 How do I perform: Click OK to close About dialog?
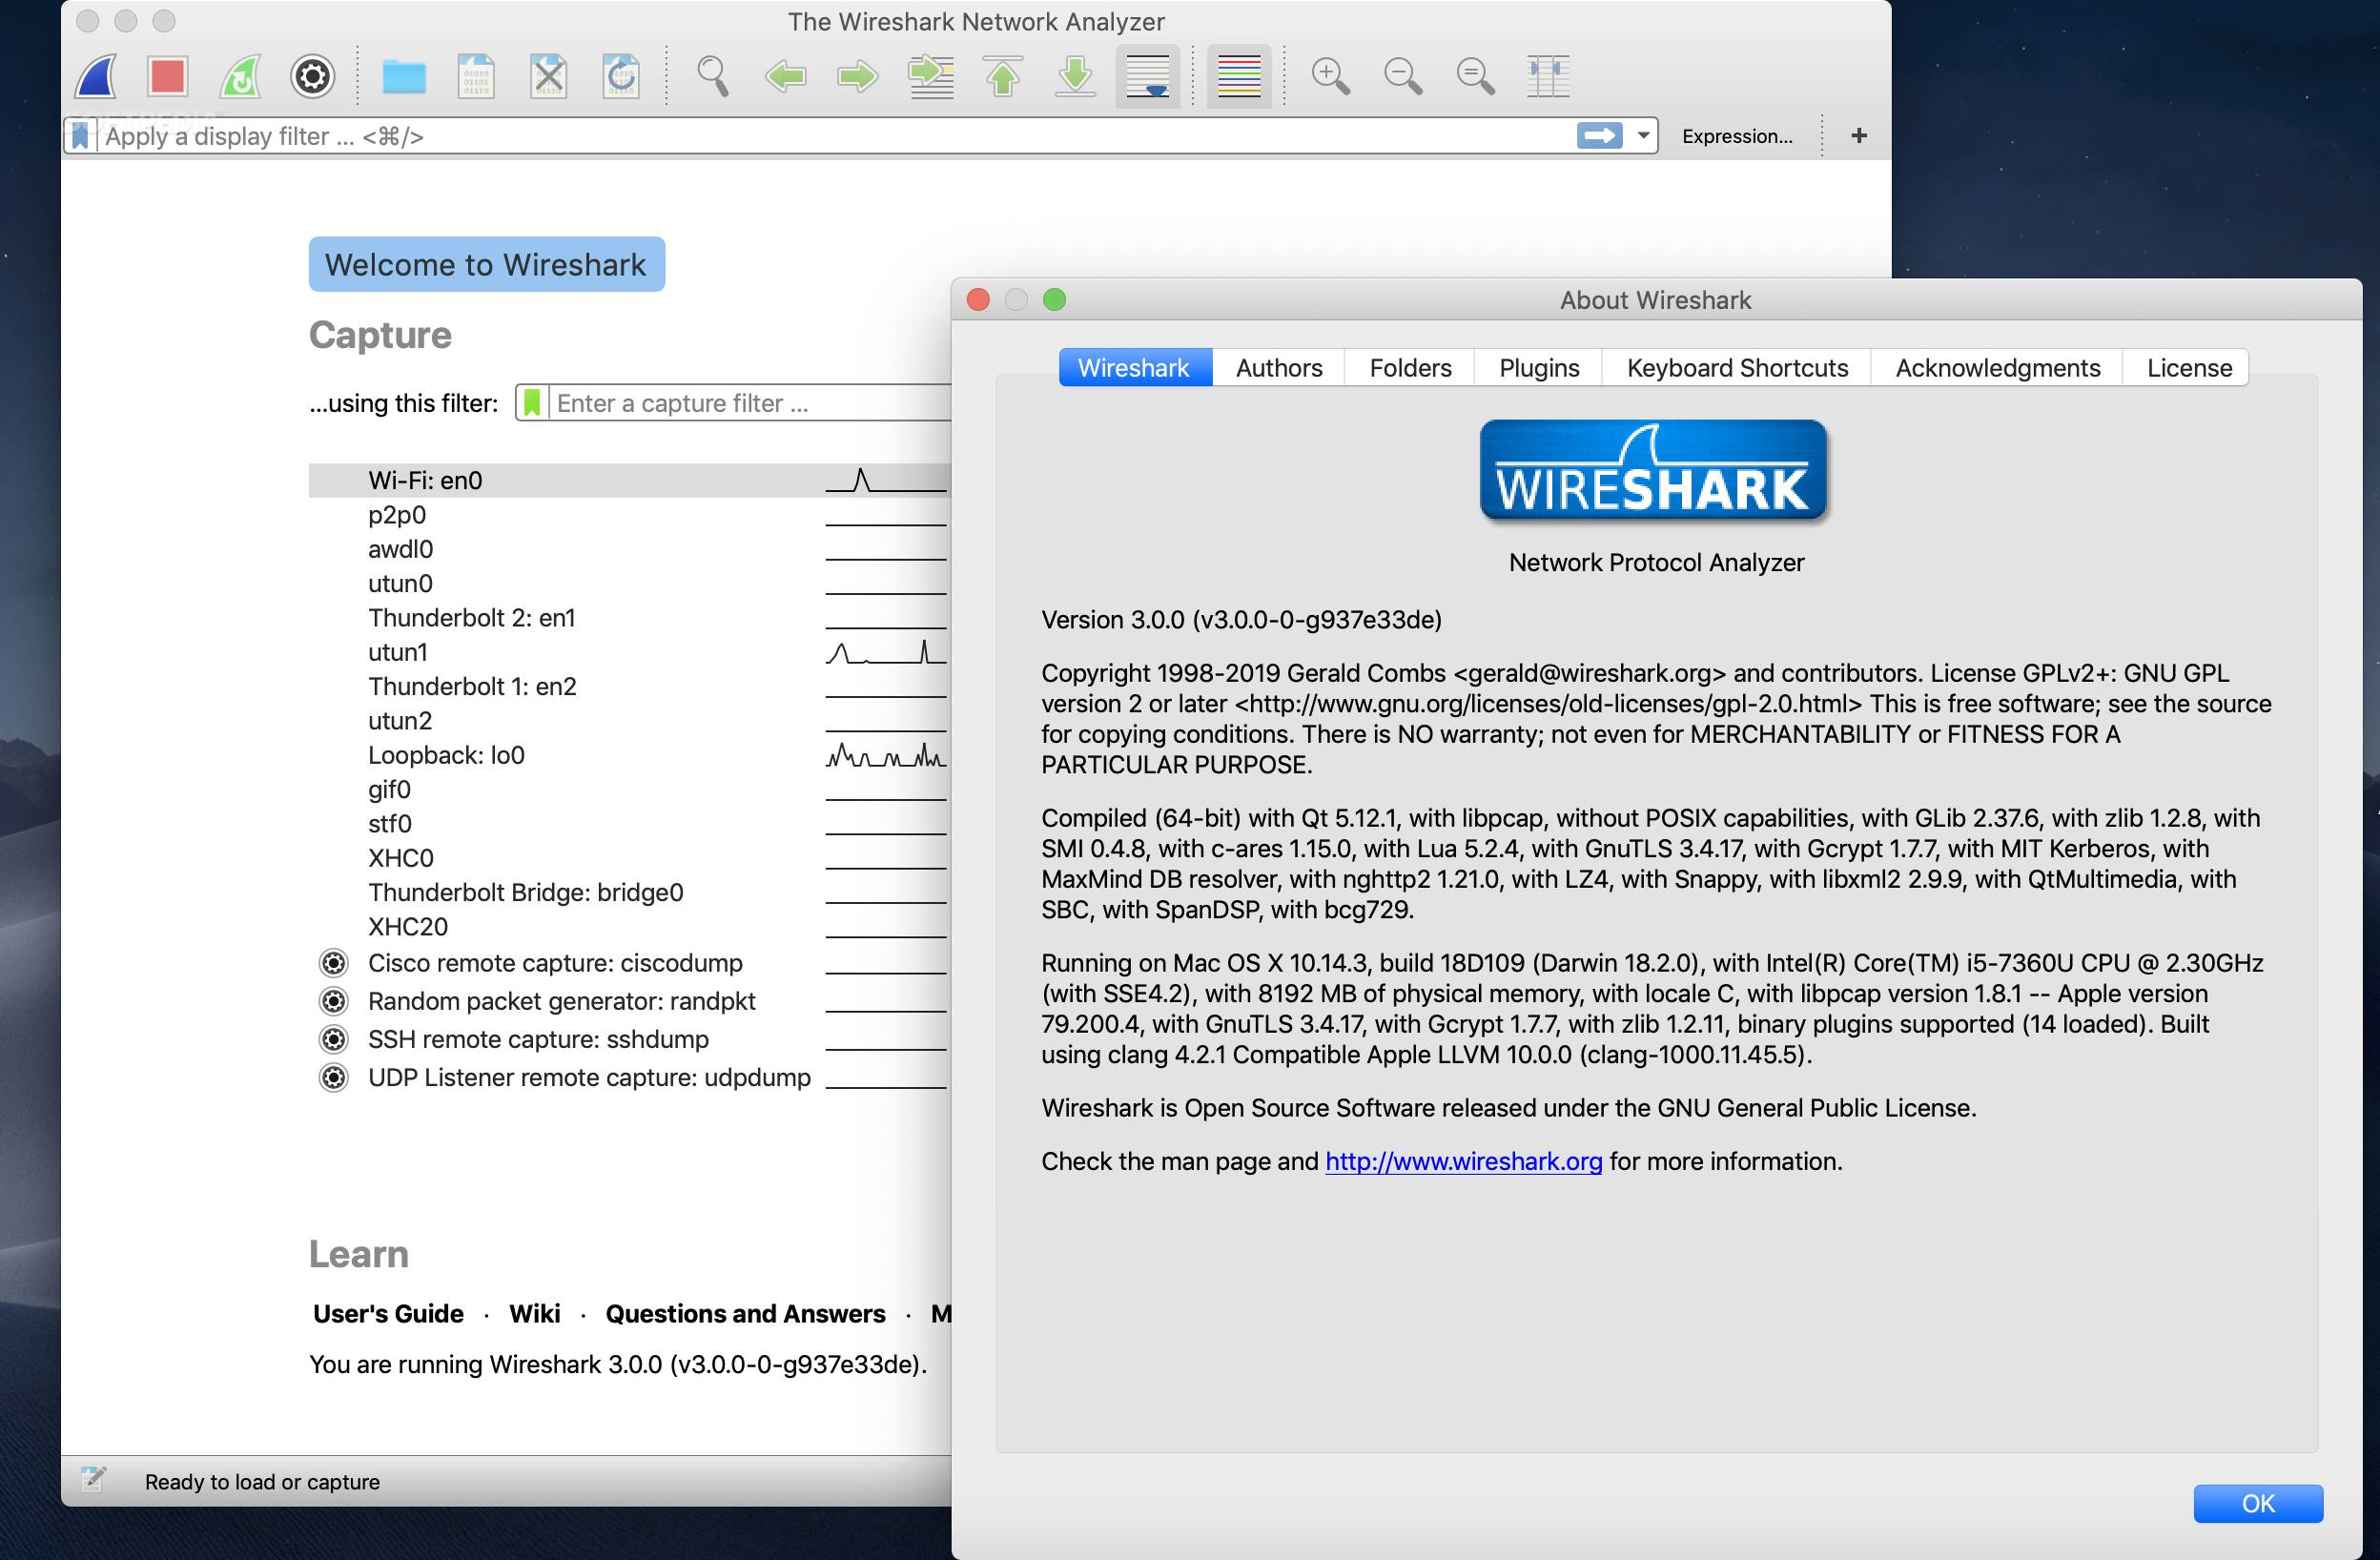[2258, 1503]
